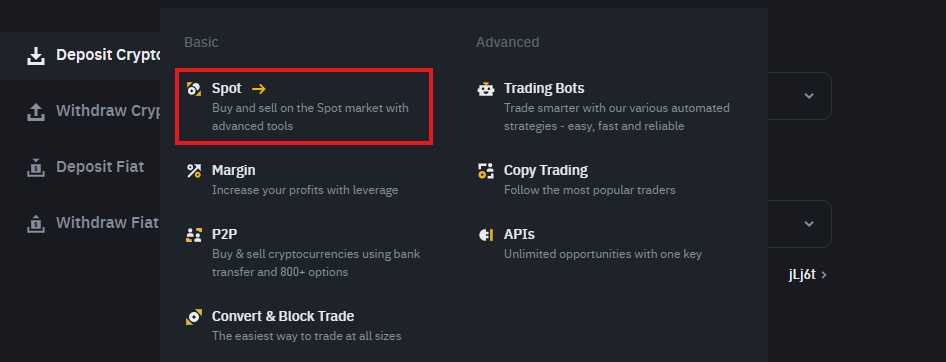Click the Trading Bots robot icon
This screenshot has width=946, height=362.
click(486, 89)
